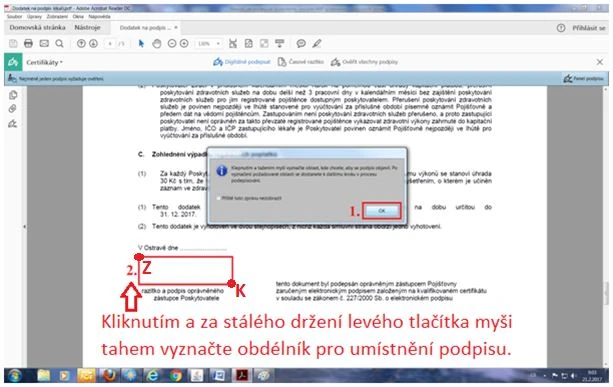
Task: Open the Soubor menu
Action: click(14, 17)
